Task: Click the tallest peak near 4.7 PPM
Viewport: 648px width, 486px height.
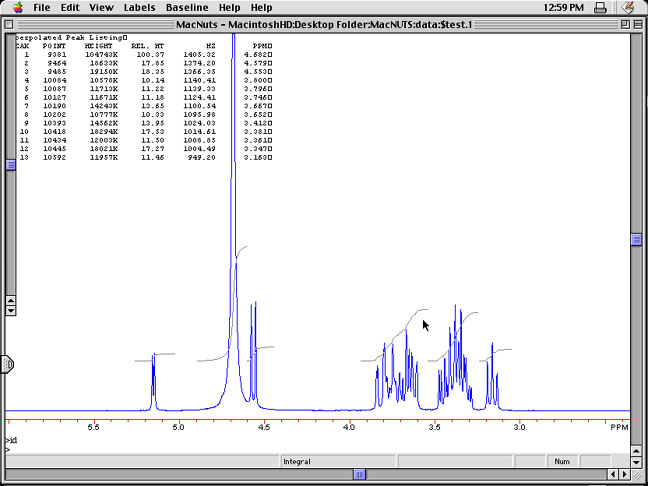Action: [x=233, y=150]
